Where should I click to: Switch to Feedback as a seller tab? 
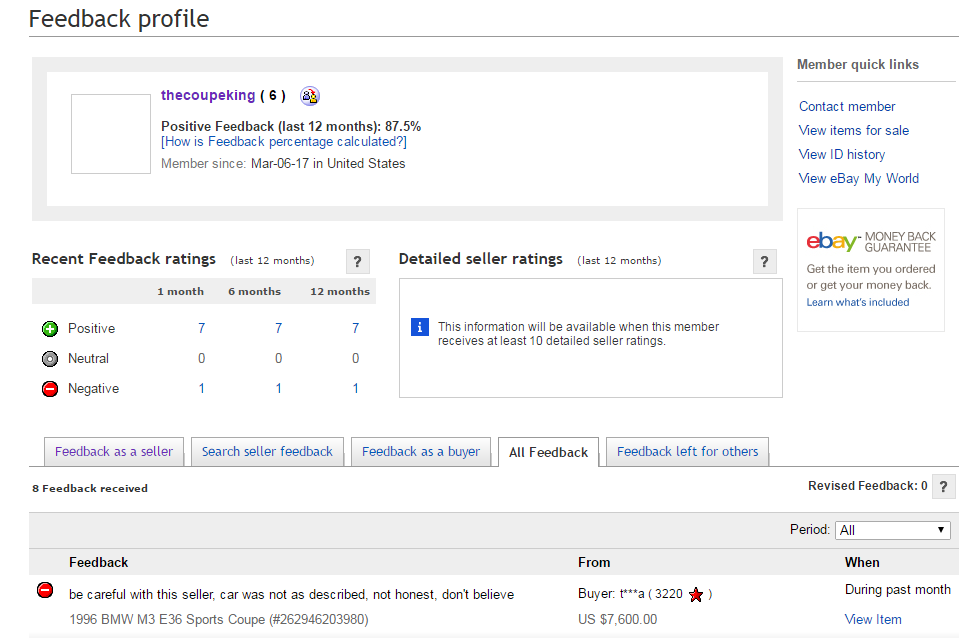(114, 452)
